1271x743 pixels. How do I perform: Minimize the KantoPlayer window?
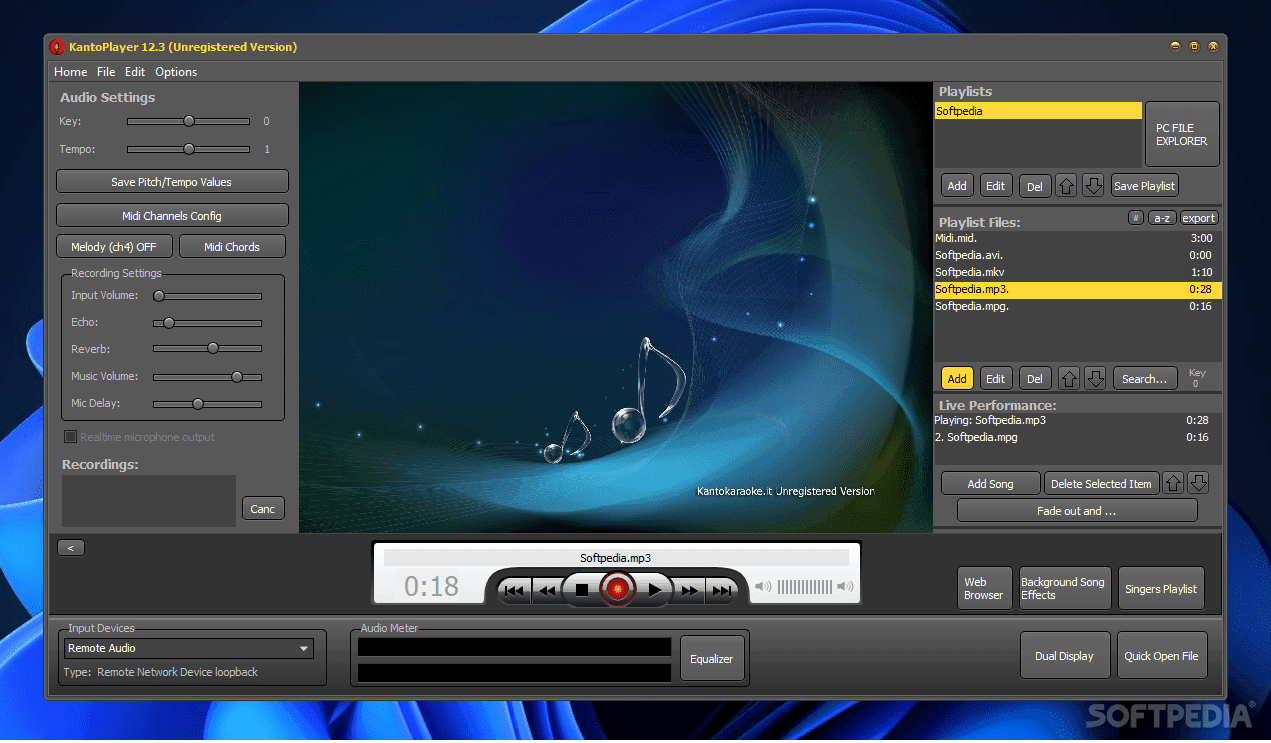[1175, 46]
